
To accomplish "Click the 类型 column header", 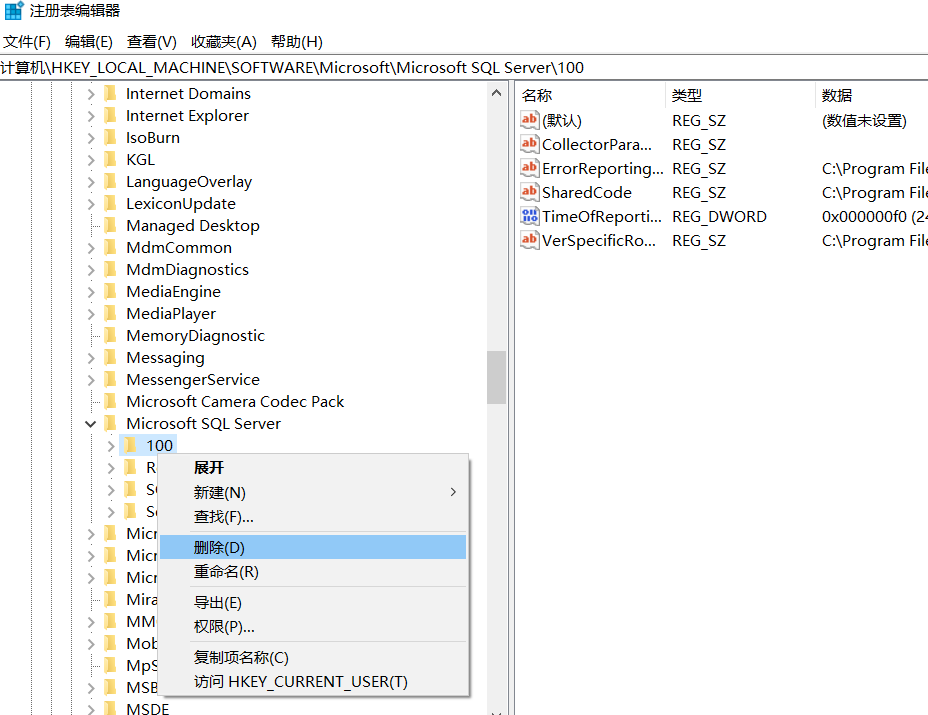I will (740, 95).
